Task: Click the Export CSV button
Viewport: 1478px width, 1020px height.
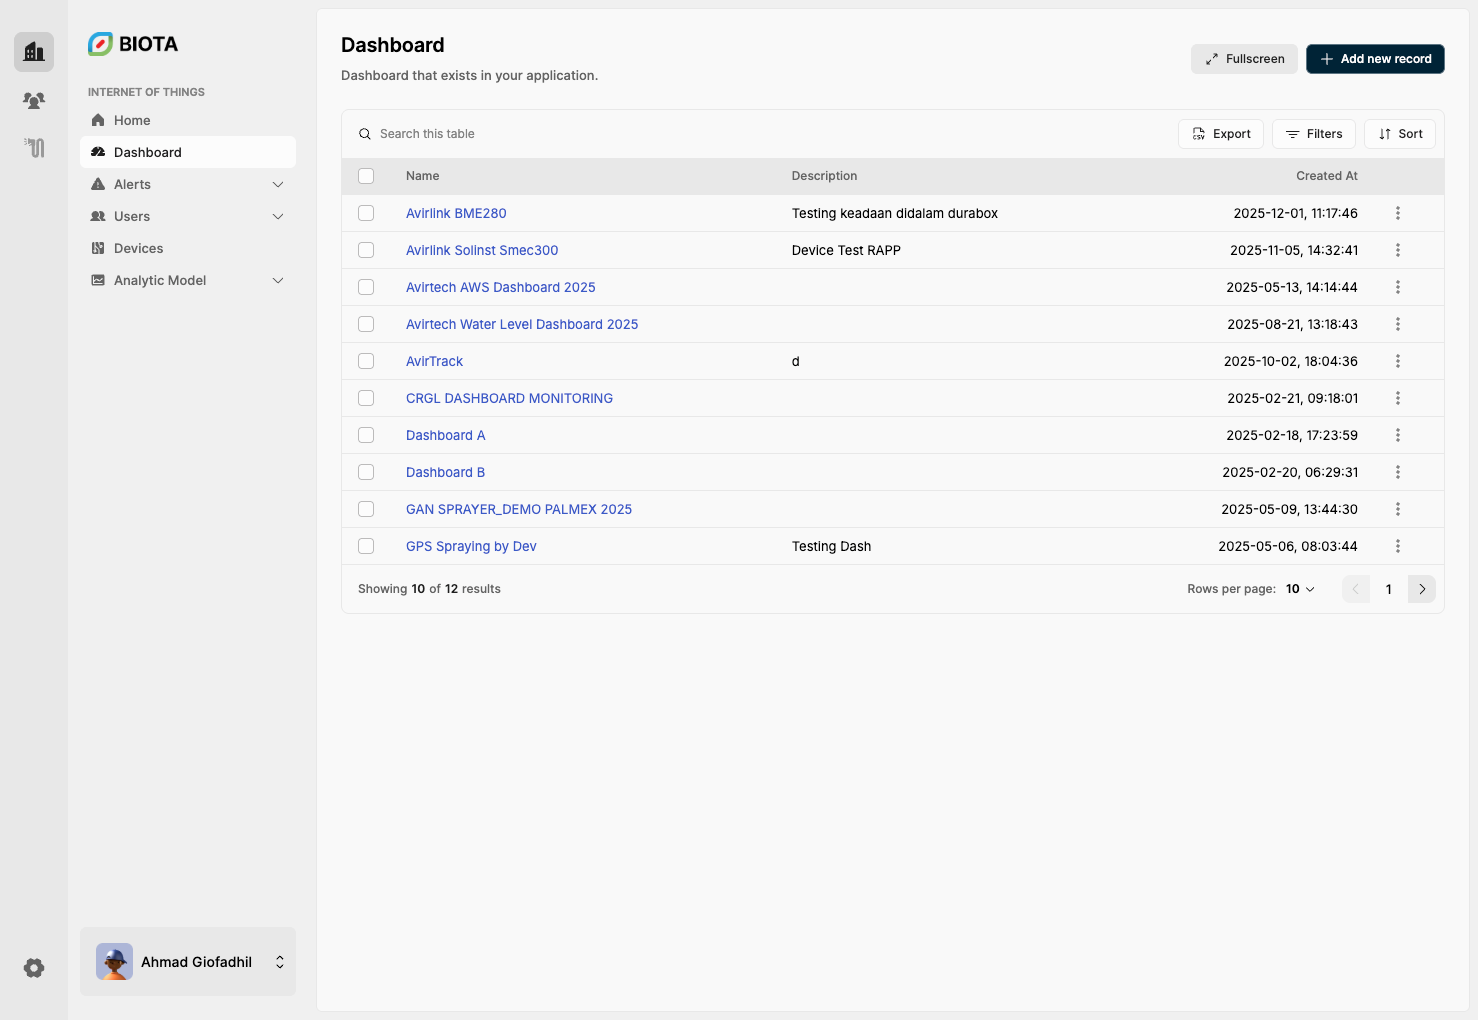Action: (x=1221, y=134)
